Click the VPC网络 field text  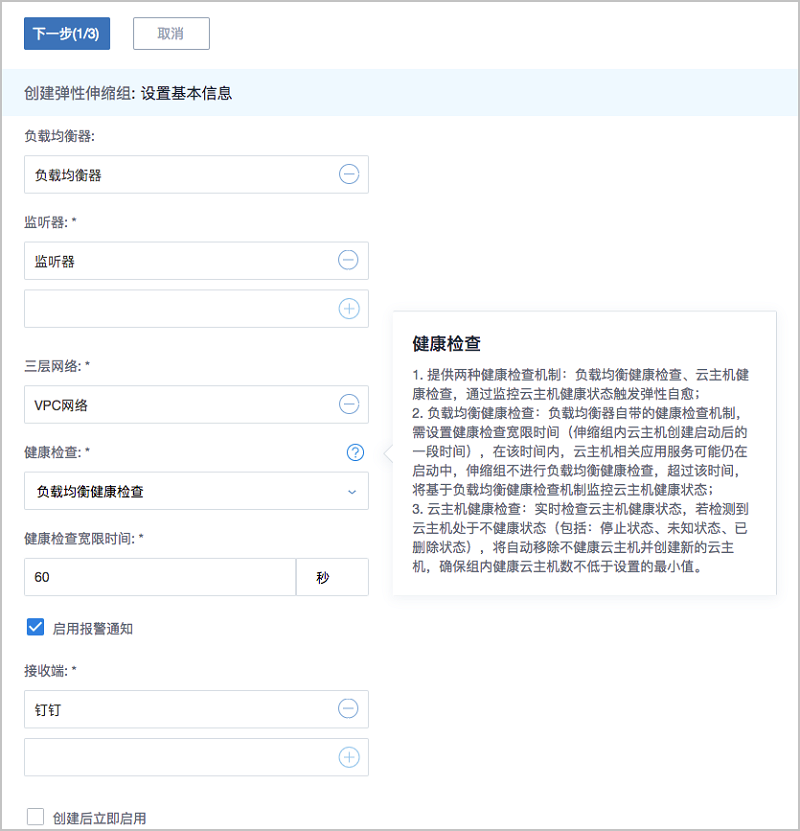[x=62, y=405]
